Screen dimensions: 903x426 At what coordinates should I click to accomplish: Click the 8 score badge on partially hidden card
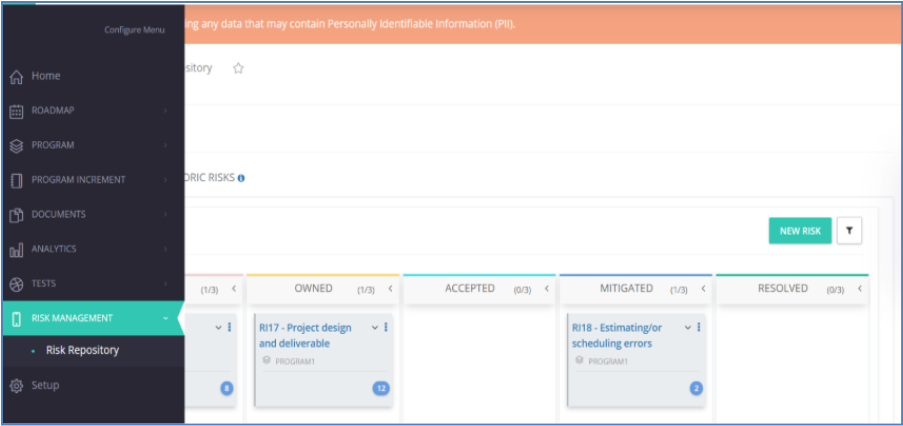(227, 389)
